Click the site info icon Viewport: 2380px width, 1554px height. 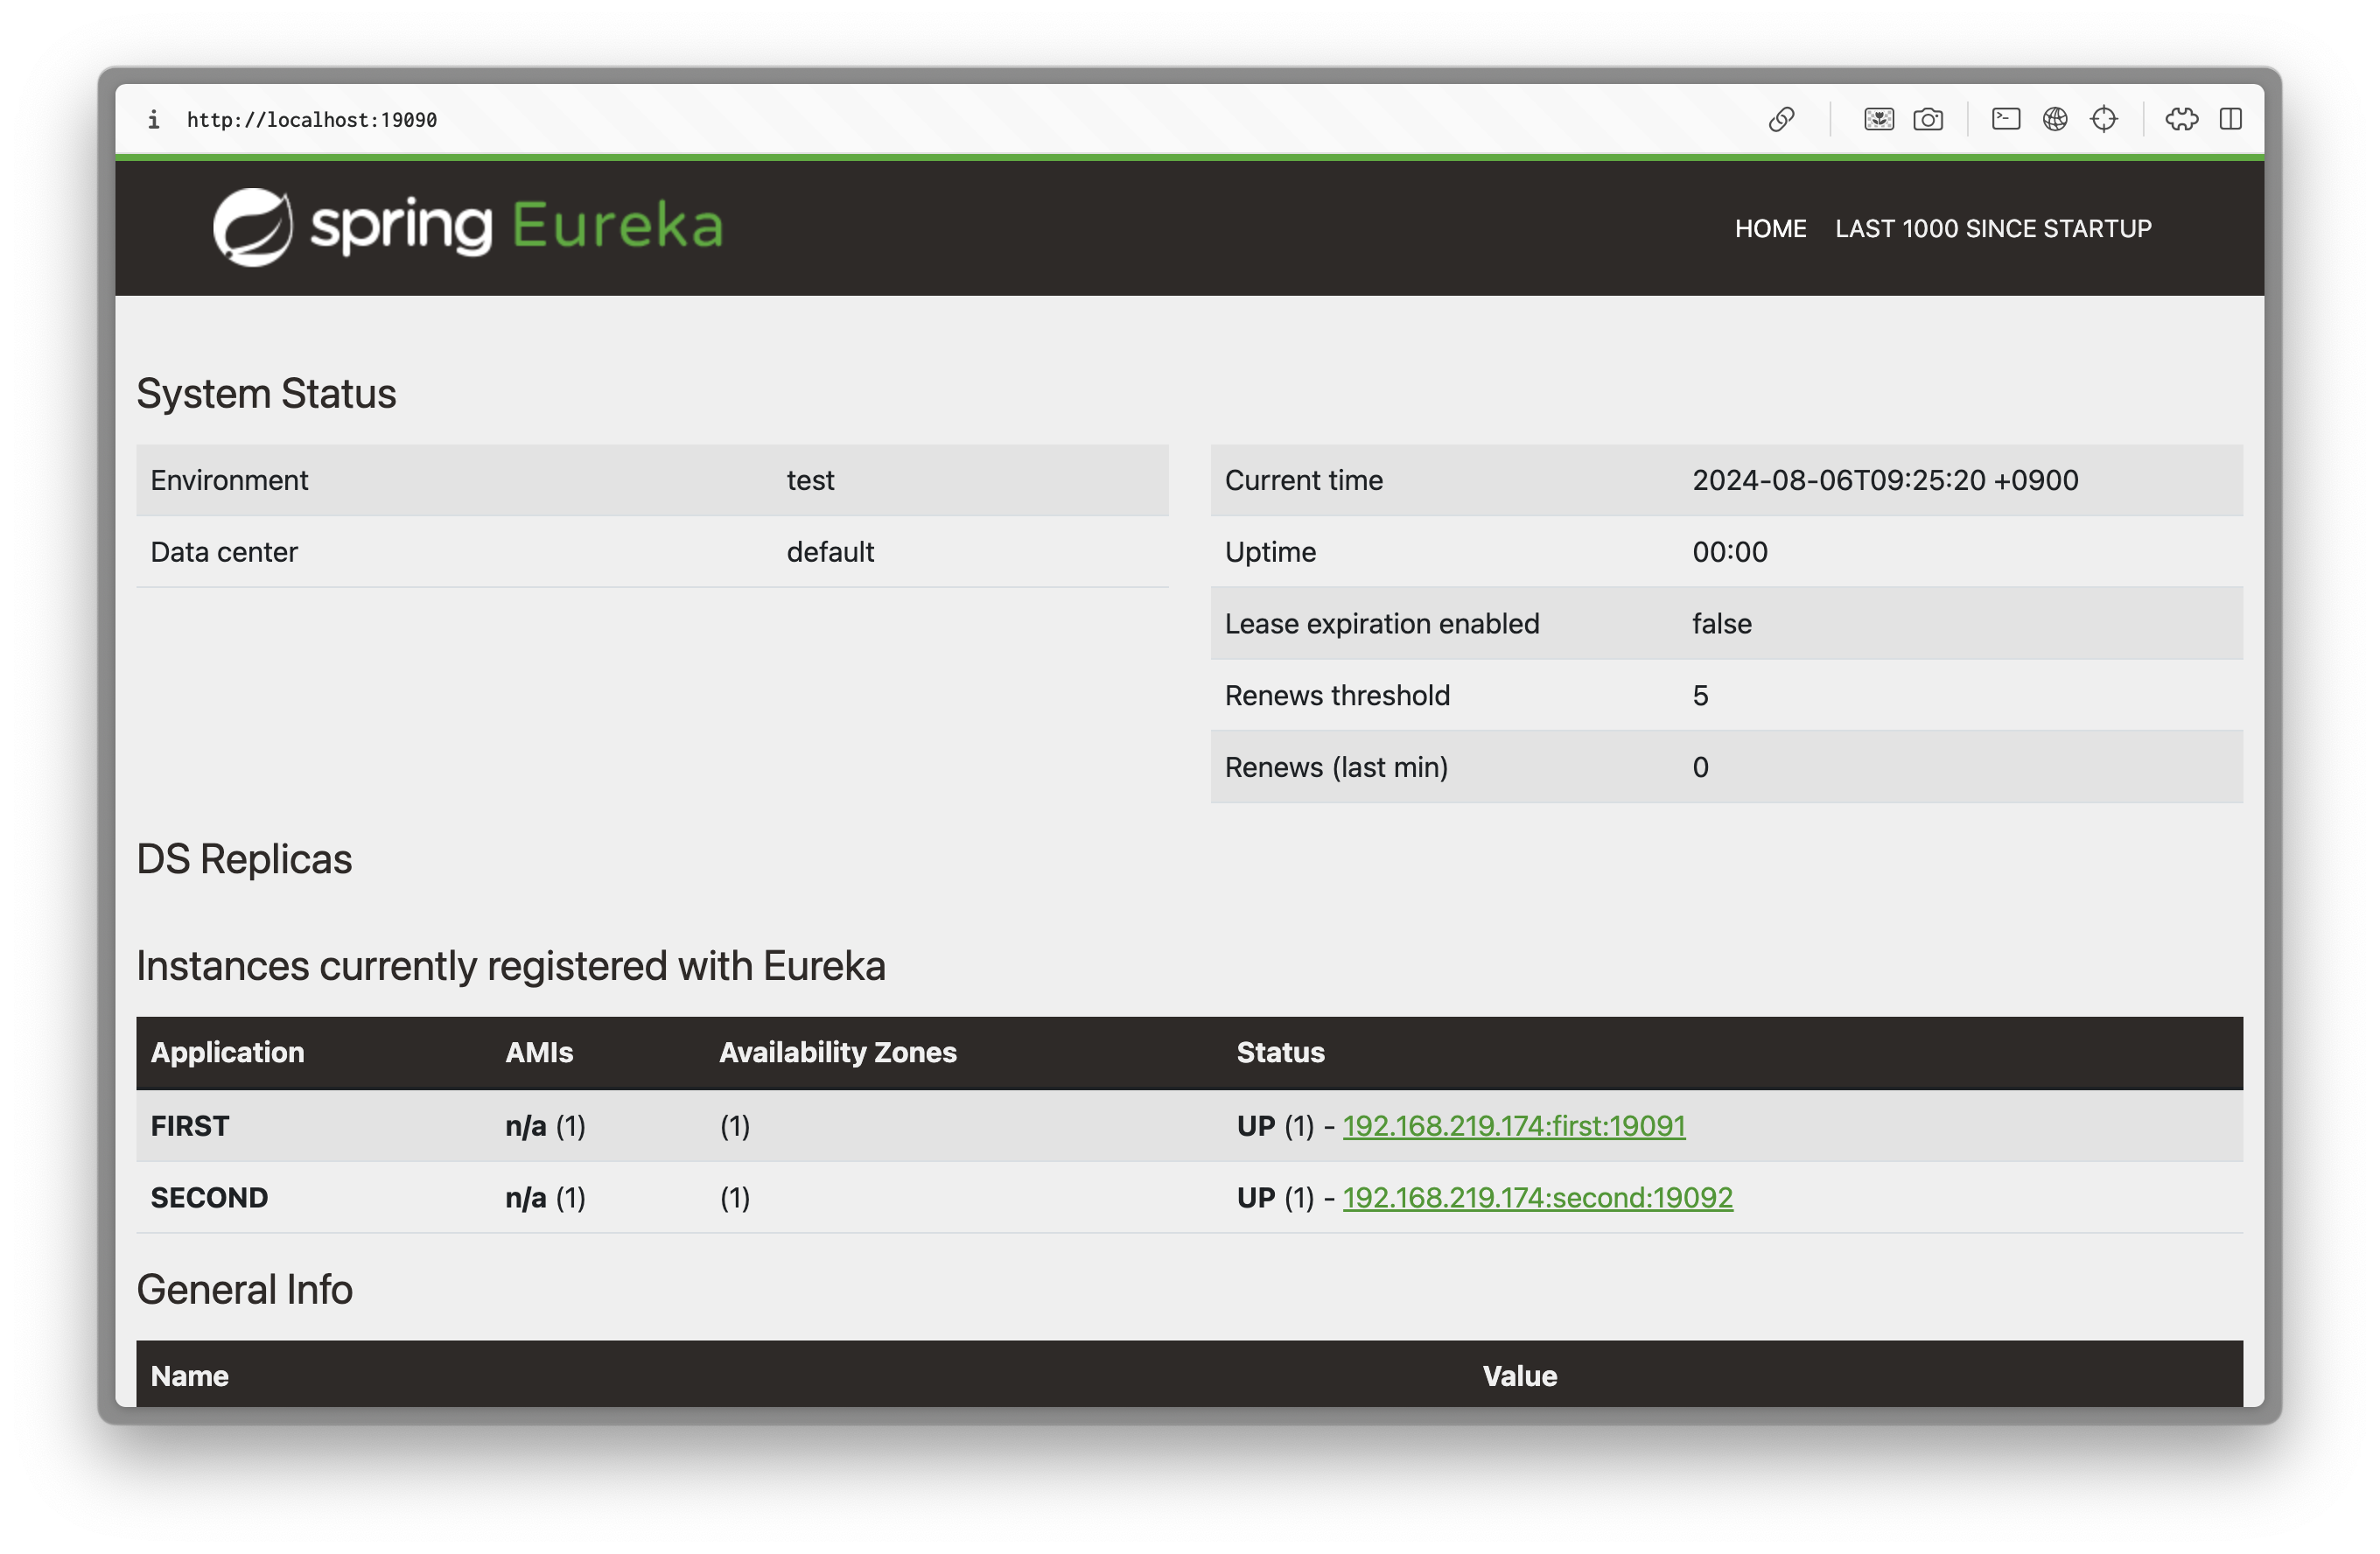coord(153,120)
